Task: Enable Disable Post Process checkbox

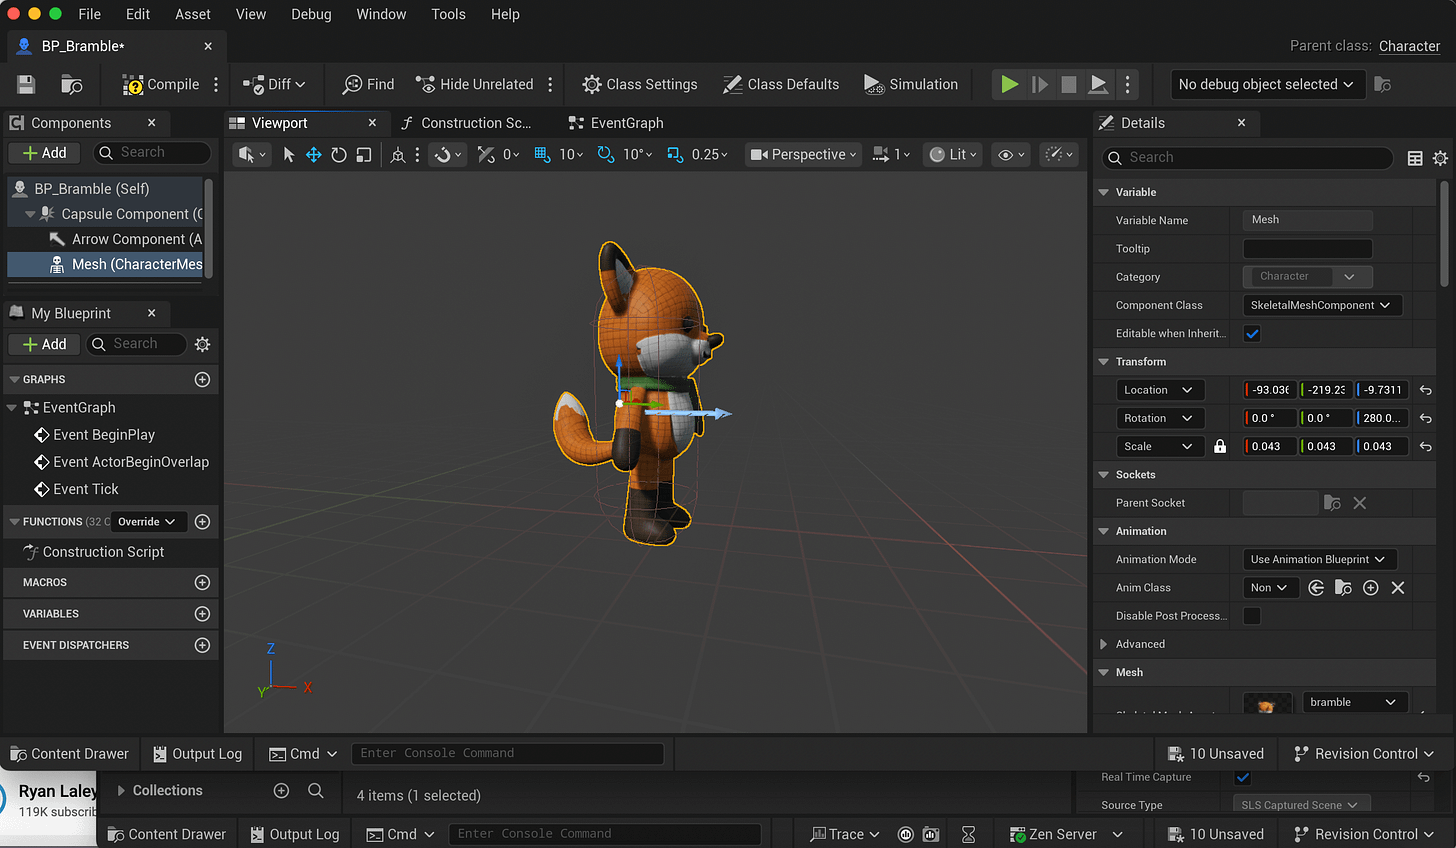Action: (1252, 616)
